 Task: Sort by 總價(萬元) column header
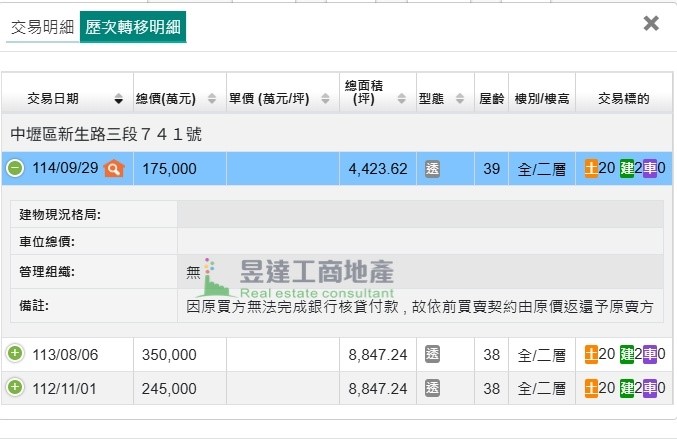(x=176, y=99)
